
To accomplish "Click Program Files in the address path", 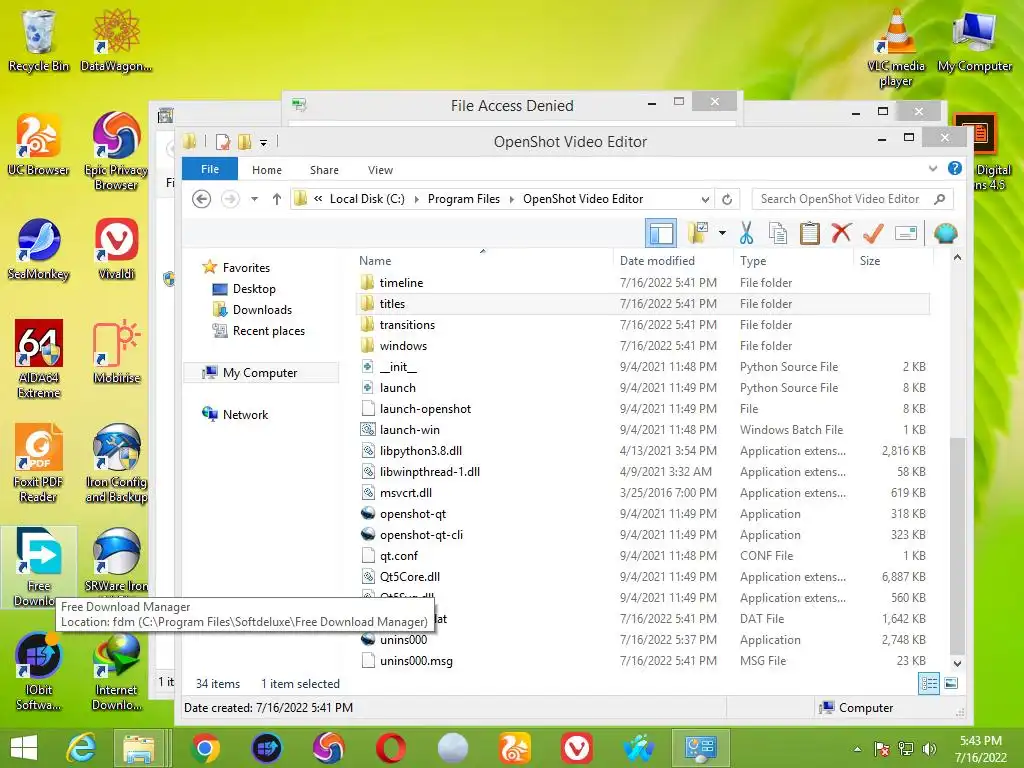I will coord(464,199).
